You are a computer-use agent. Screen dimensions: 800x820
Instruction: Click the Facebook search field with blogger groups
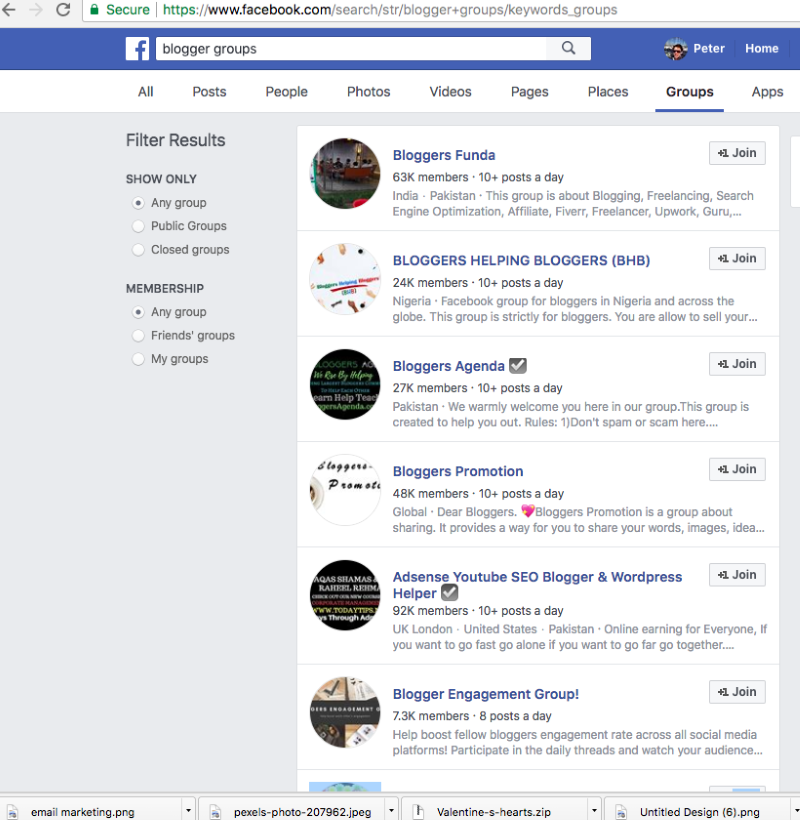[x=351, y=49]
